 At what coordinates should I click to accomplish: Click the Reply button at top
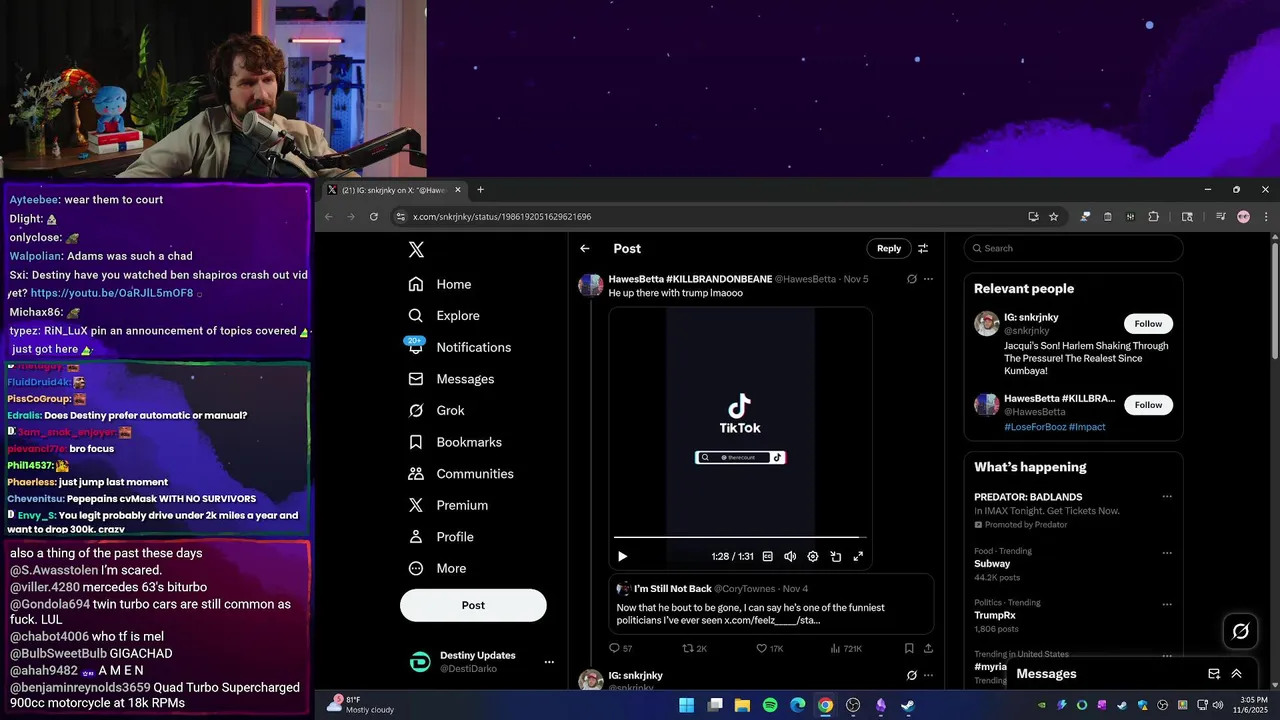[889, 248]
